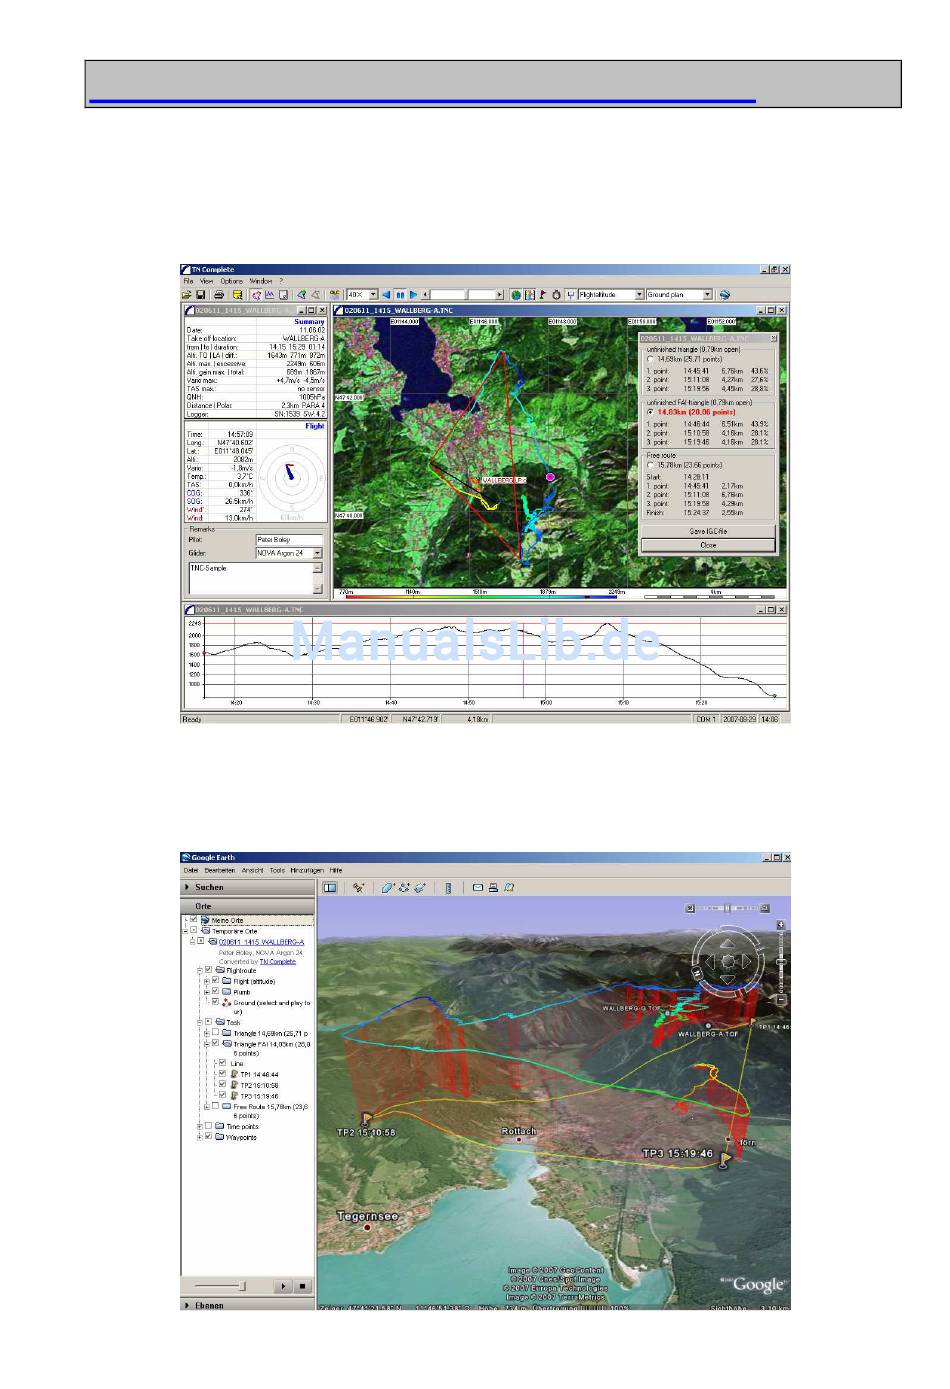Play flight replay forward
Image resolution: width=950 pixels, height=1389 pixels.
pos(413,295)
